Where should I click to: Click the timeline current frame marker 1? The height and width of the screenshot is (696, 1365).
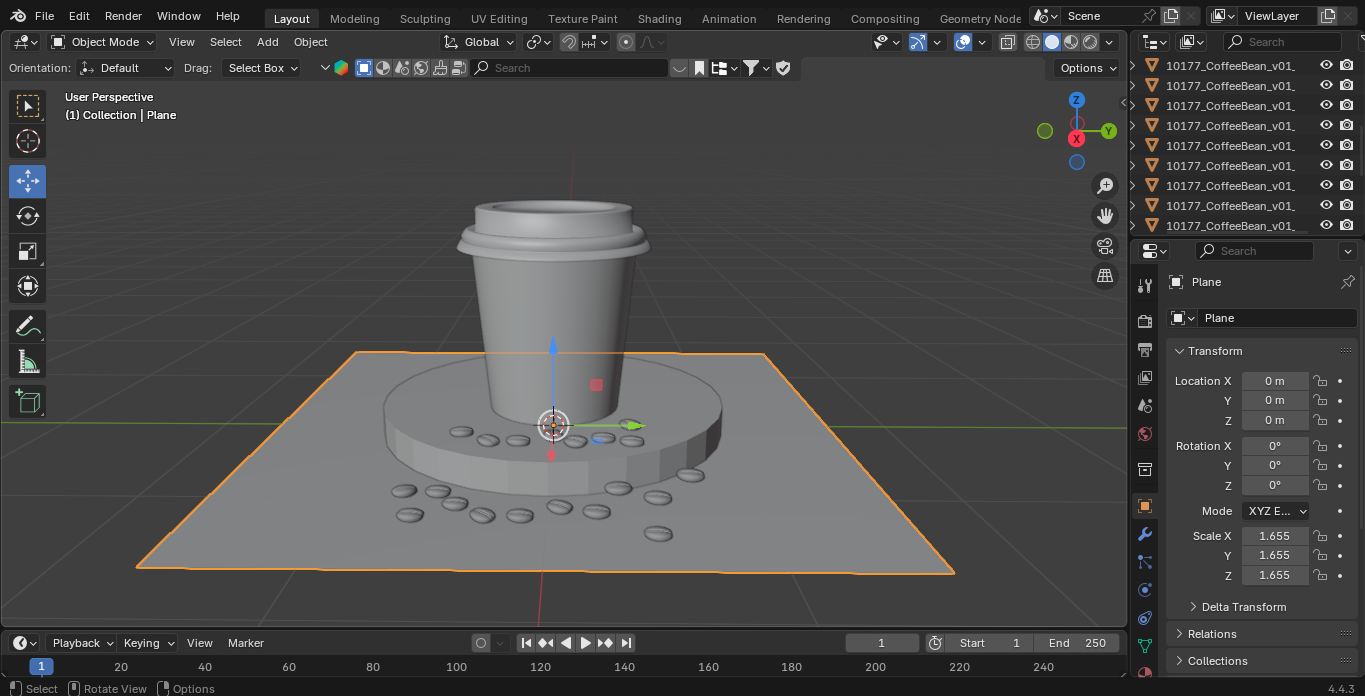[x=41, y=667]
